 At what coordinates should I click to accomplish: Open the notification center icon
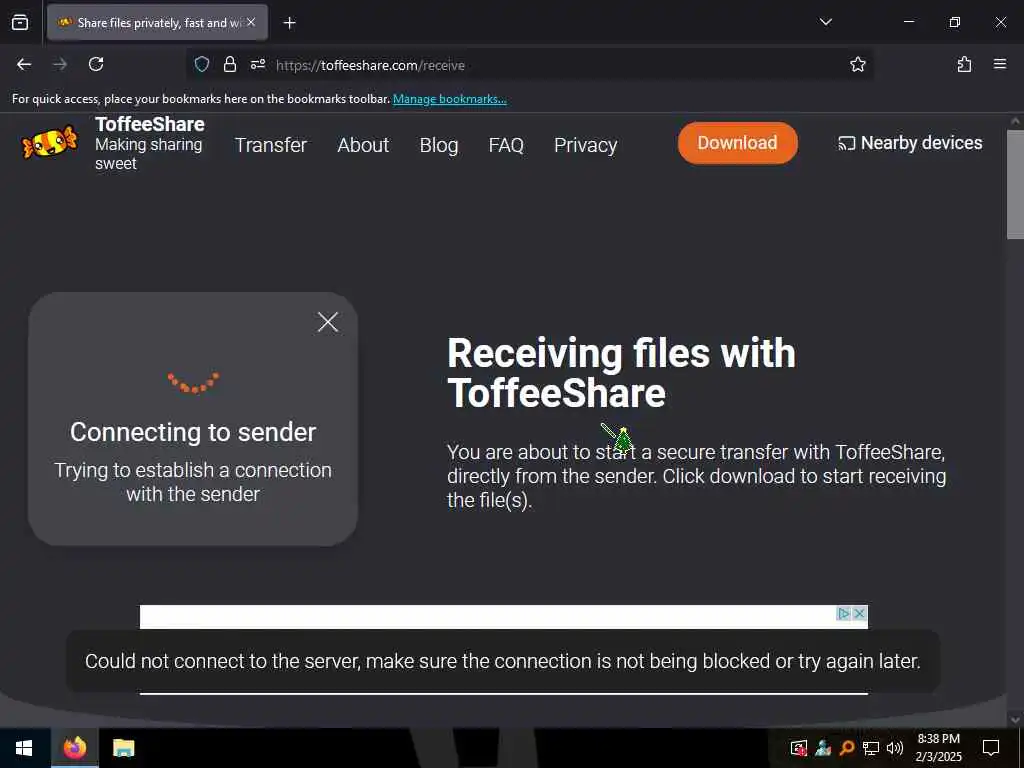(991, 748)
